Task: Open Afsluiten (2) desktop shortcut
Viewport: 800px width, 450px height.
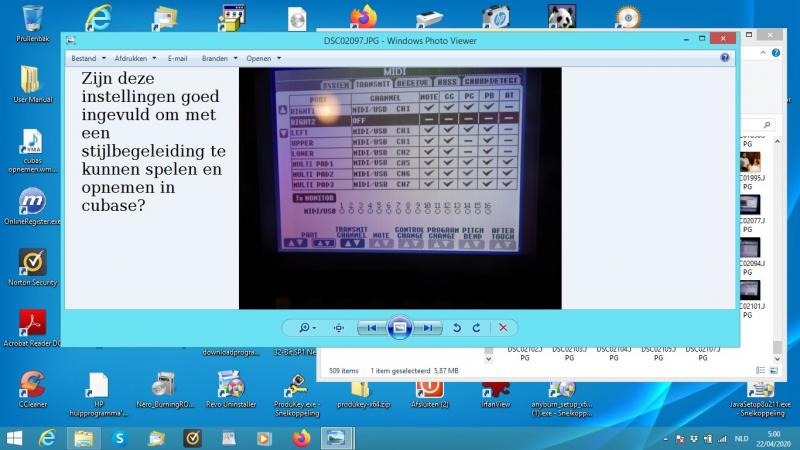Action: pyautogui.click(x=430, y=395)
